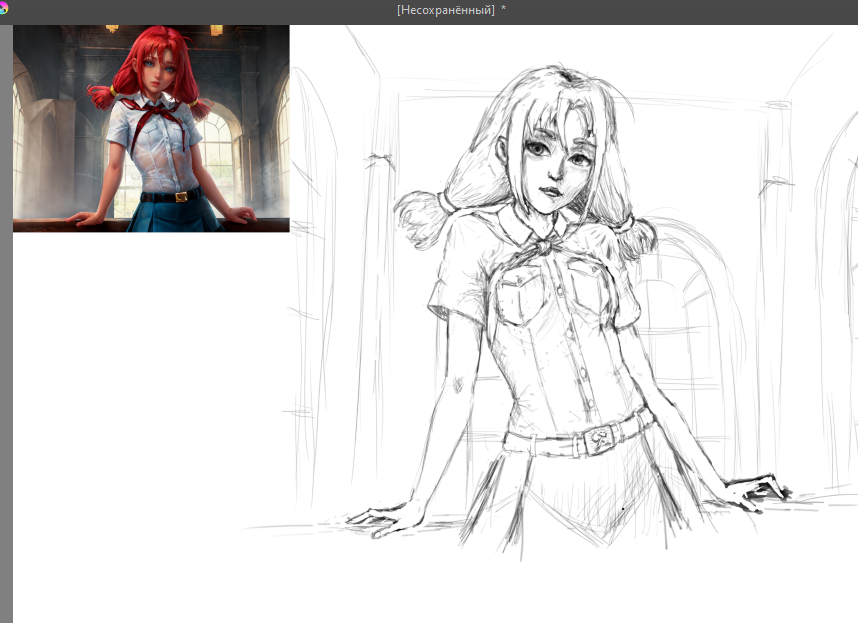Click the pencil sketch on the canvas
The image size is (858, 623).
[x=550, y=295]
